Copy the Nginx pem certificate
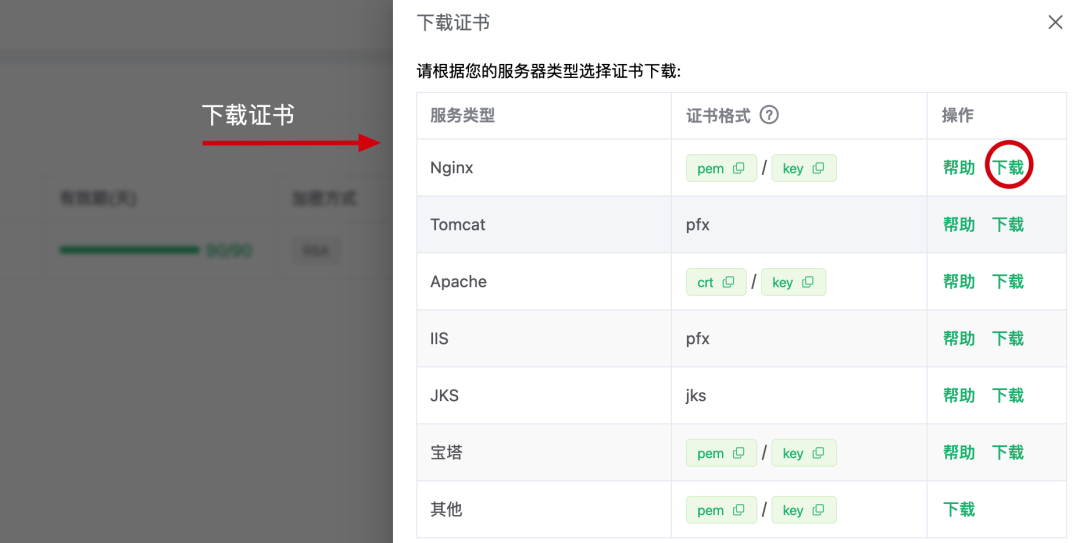The width and height of the screenshot is (1080, 543). coord(721,168)
